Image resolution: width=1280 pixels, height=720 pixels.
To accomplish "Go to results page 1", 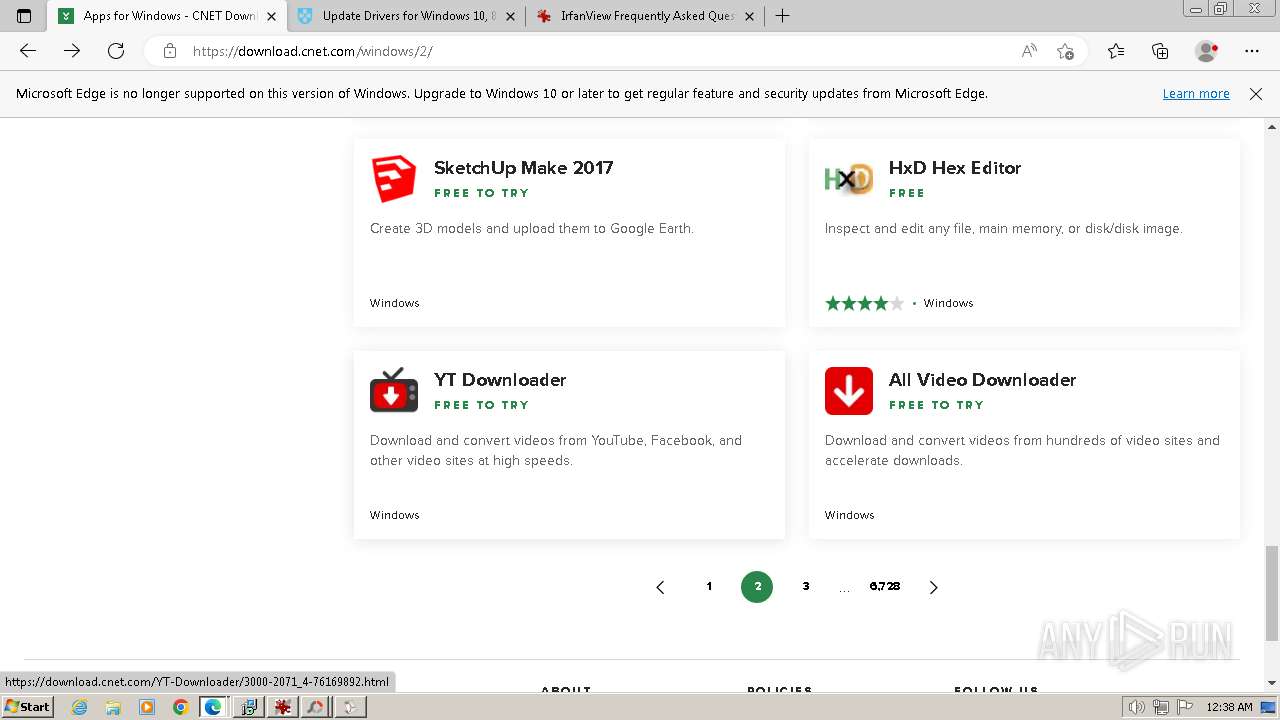I will 709,587.
